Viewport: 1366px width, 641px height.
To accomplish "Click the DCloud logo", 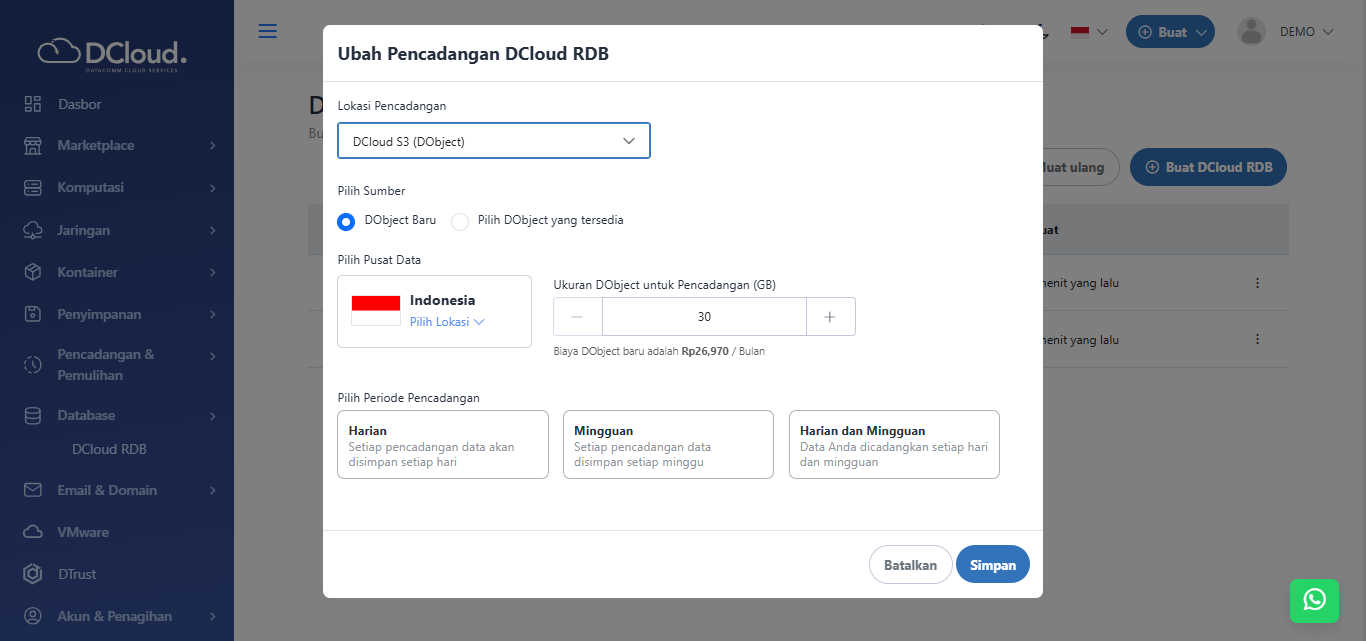I will (112, 54).
